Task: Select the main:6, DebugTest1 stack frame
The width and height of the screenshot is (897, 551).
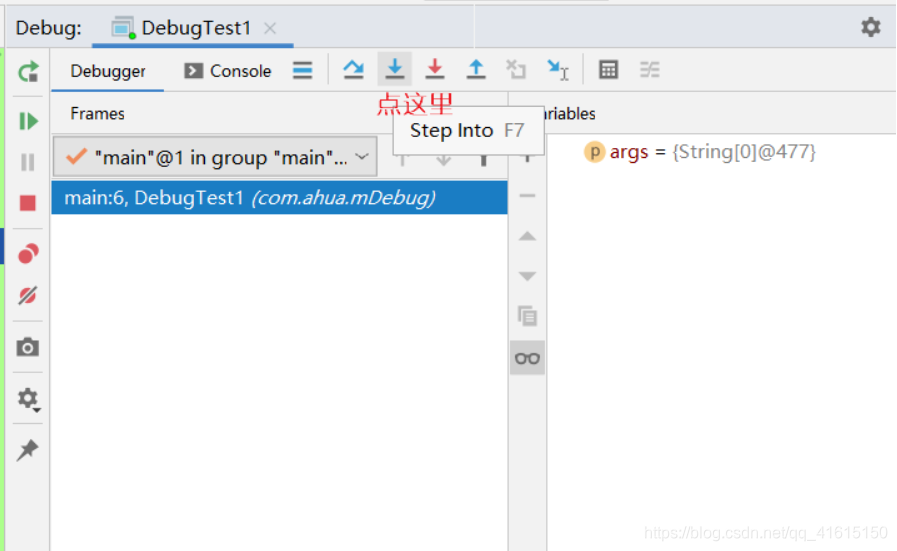Action: pos(279,198)
